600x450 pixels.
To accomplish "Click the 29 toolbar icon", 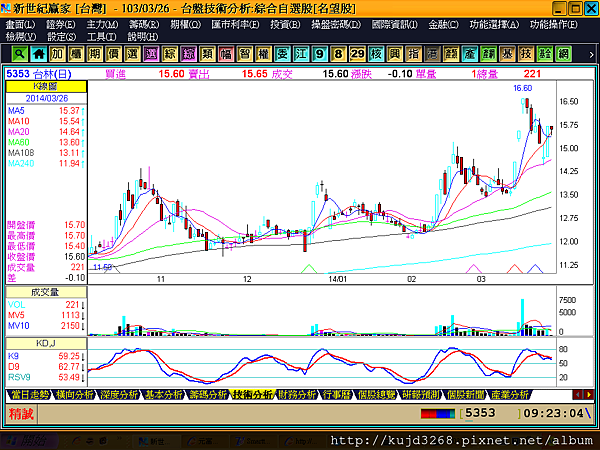I will click(357, 54).
